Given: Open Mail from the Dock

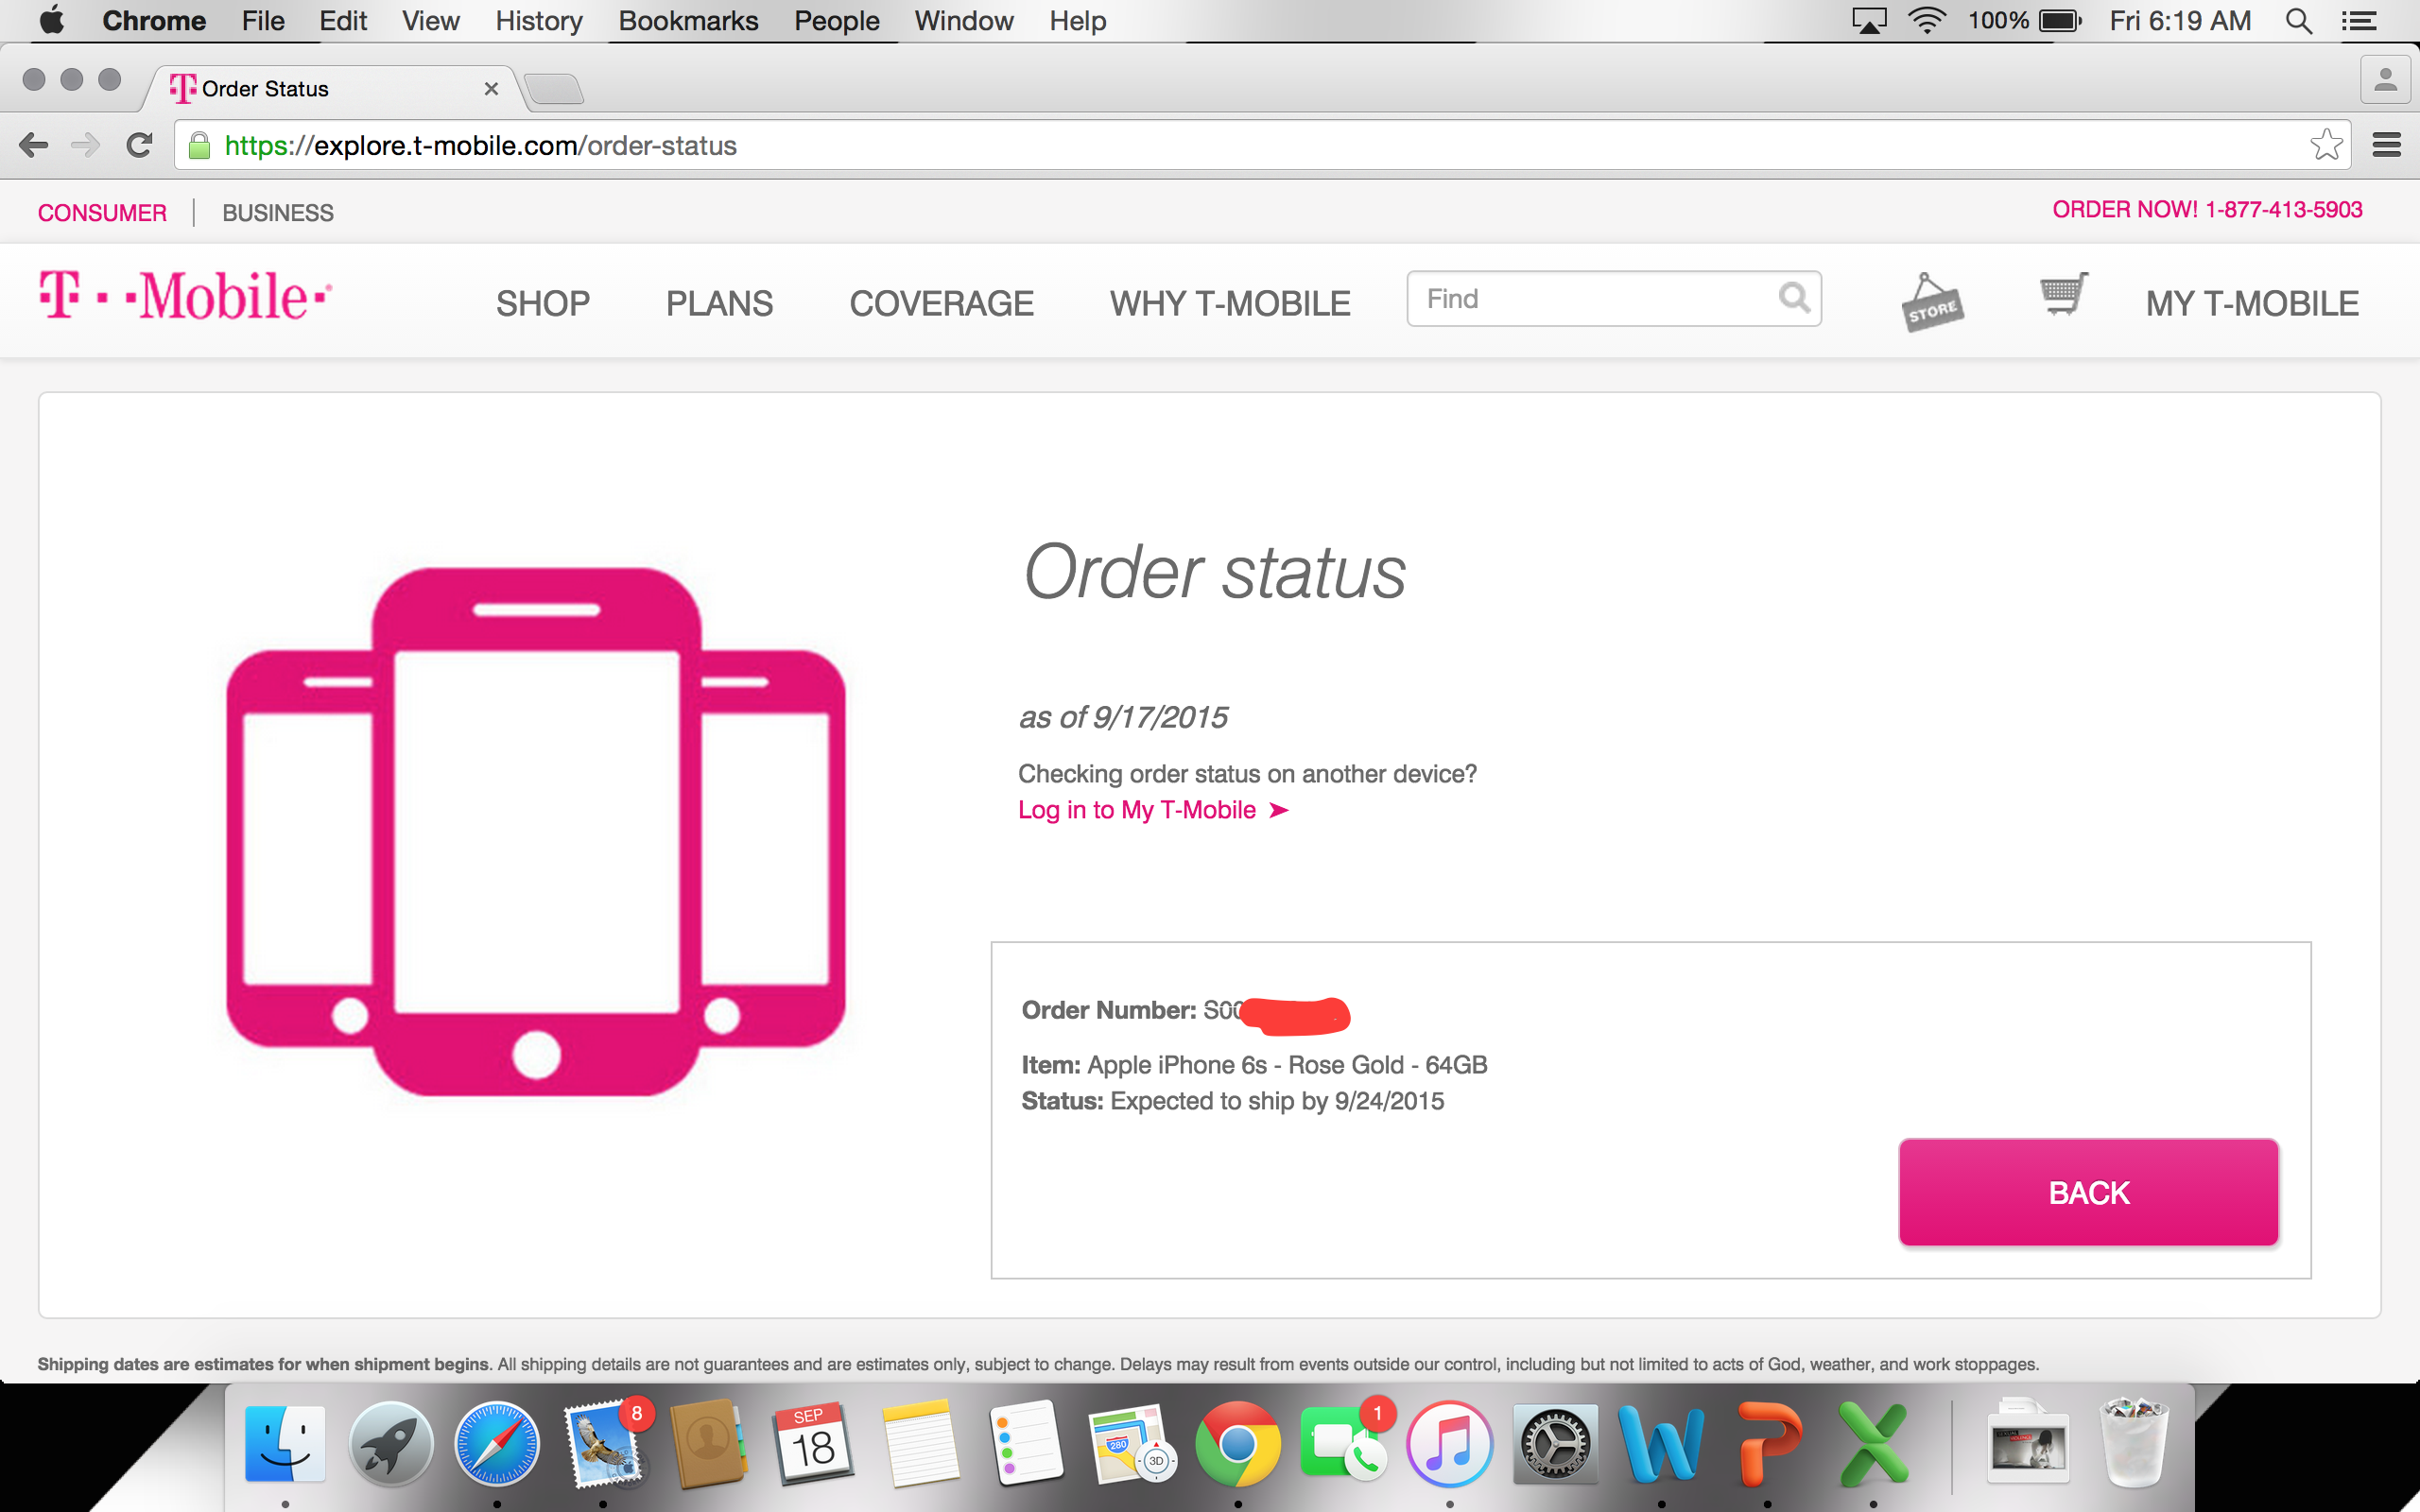Looking at the screenshot, I should [603, 1444].
